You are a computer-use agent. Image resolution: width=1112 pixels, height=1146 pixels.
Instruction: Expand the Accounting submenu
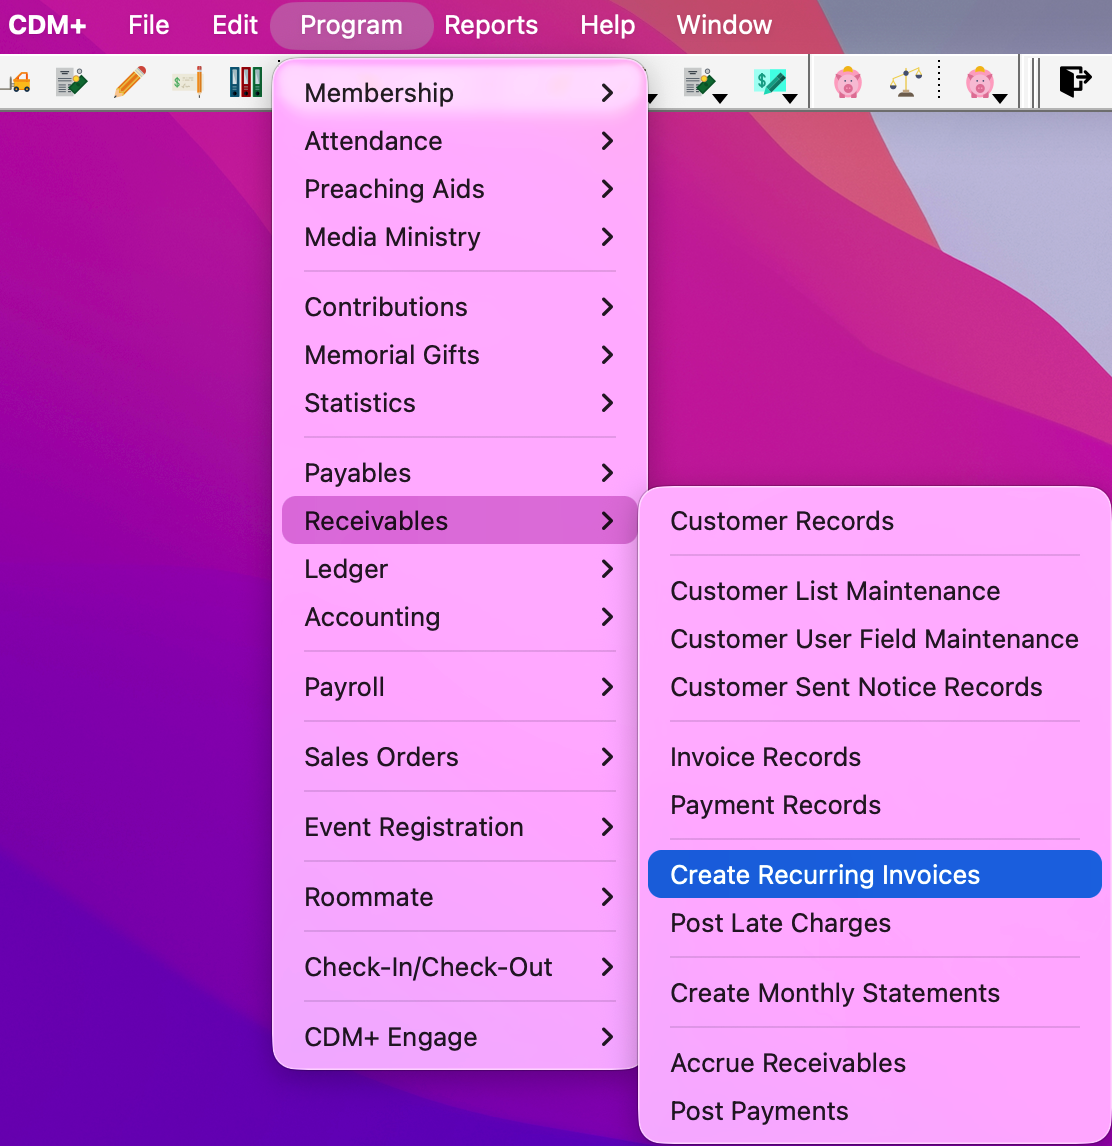[x=459, y=617]
